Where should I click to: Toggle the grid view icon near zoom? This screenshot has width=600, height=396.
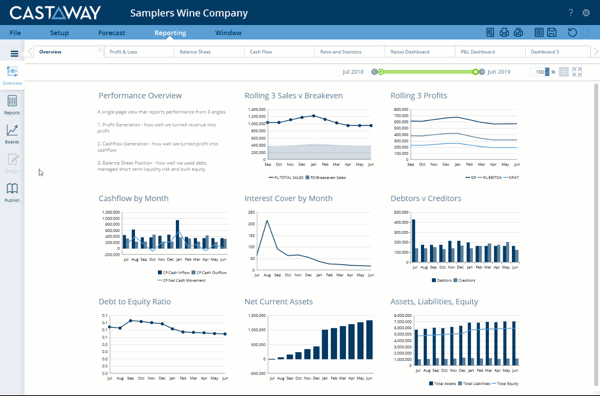[564, 72]
